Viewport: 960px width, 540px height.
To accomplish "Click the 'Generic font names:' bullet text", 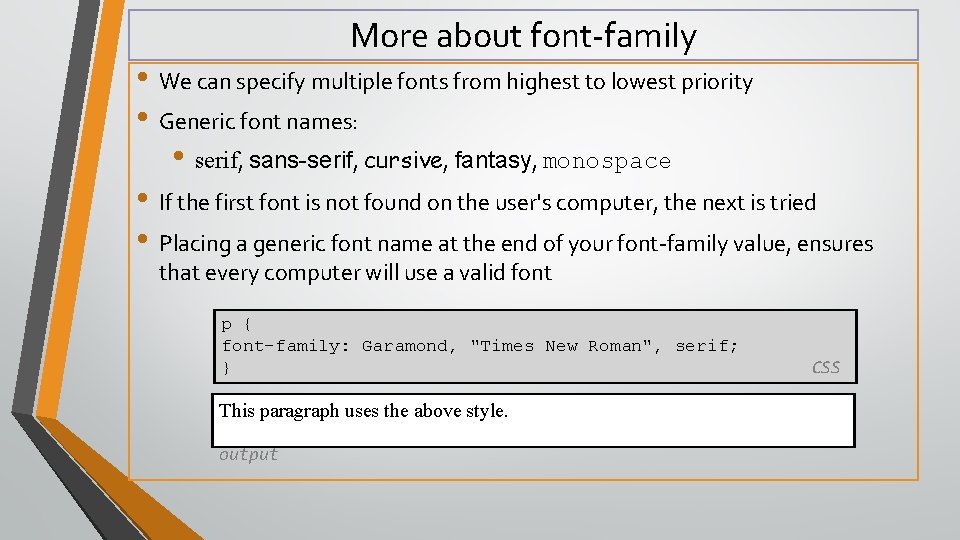I will coord(258,121).
